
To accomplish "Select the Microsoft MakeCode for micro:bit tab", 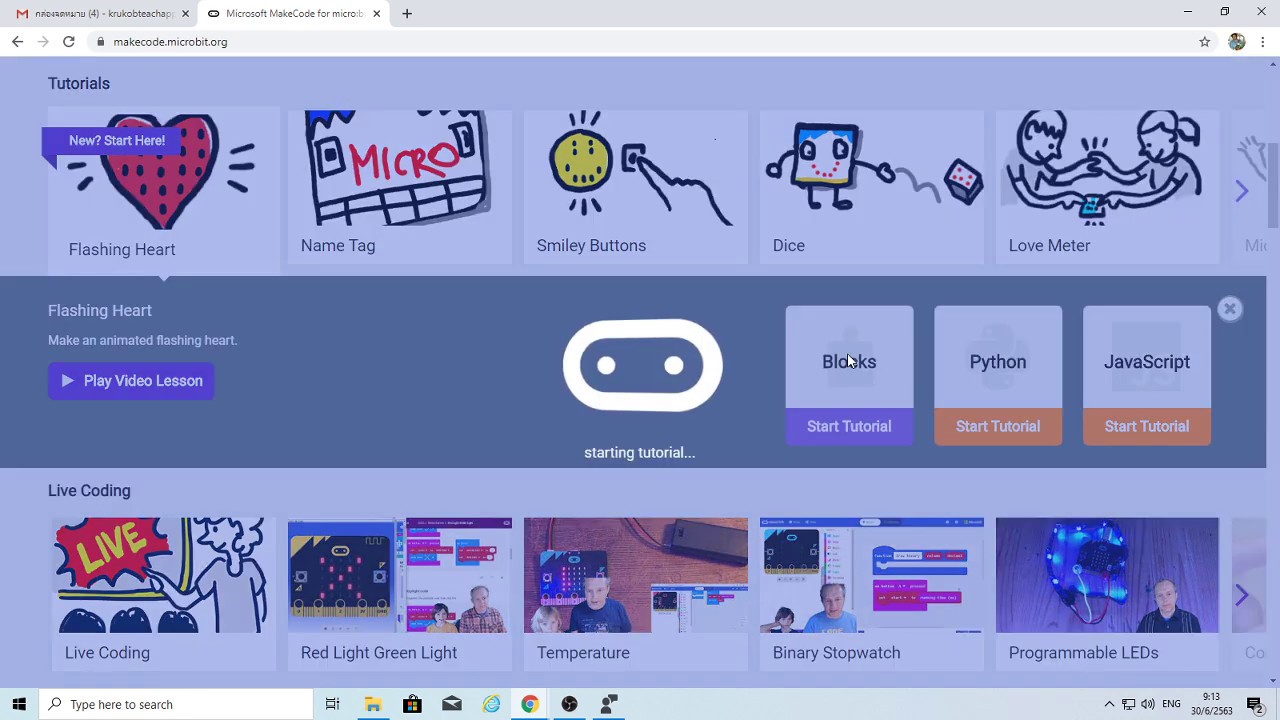I will (290, 14).
